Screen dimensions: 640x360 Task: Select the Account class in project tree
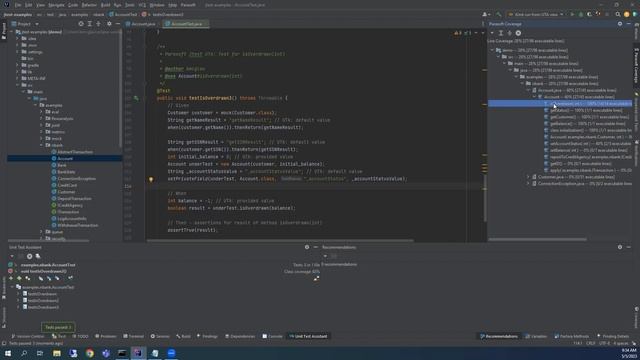64,158
